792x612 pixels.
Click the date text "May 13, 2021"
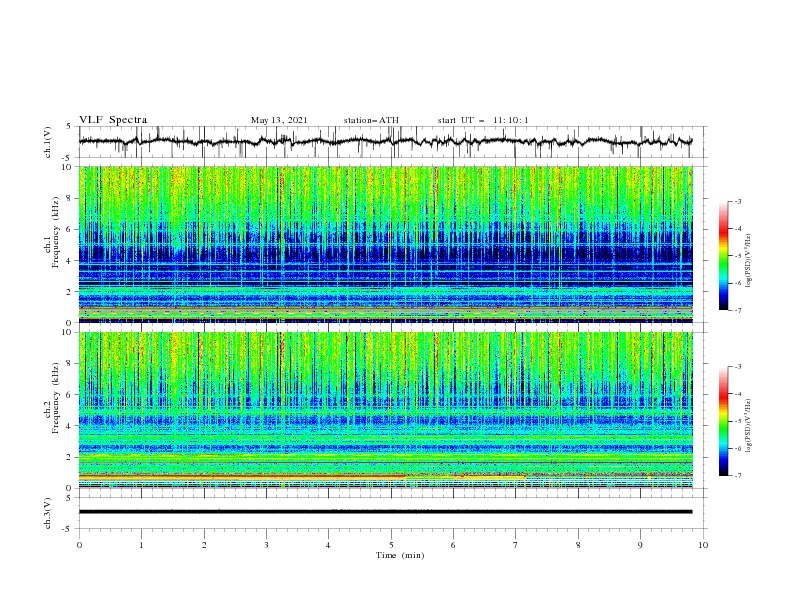click(279, 120)
